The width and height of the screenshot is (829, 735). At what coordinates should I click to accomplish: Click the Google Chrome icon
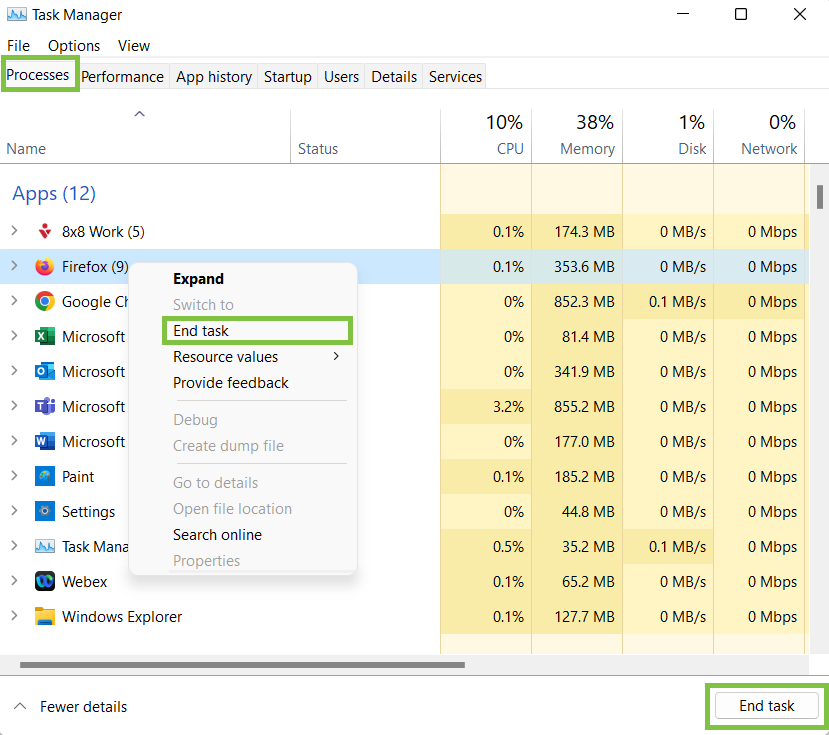(44, 302)
